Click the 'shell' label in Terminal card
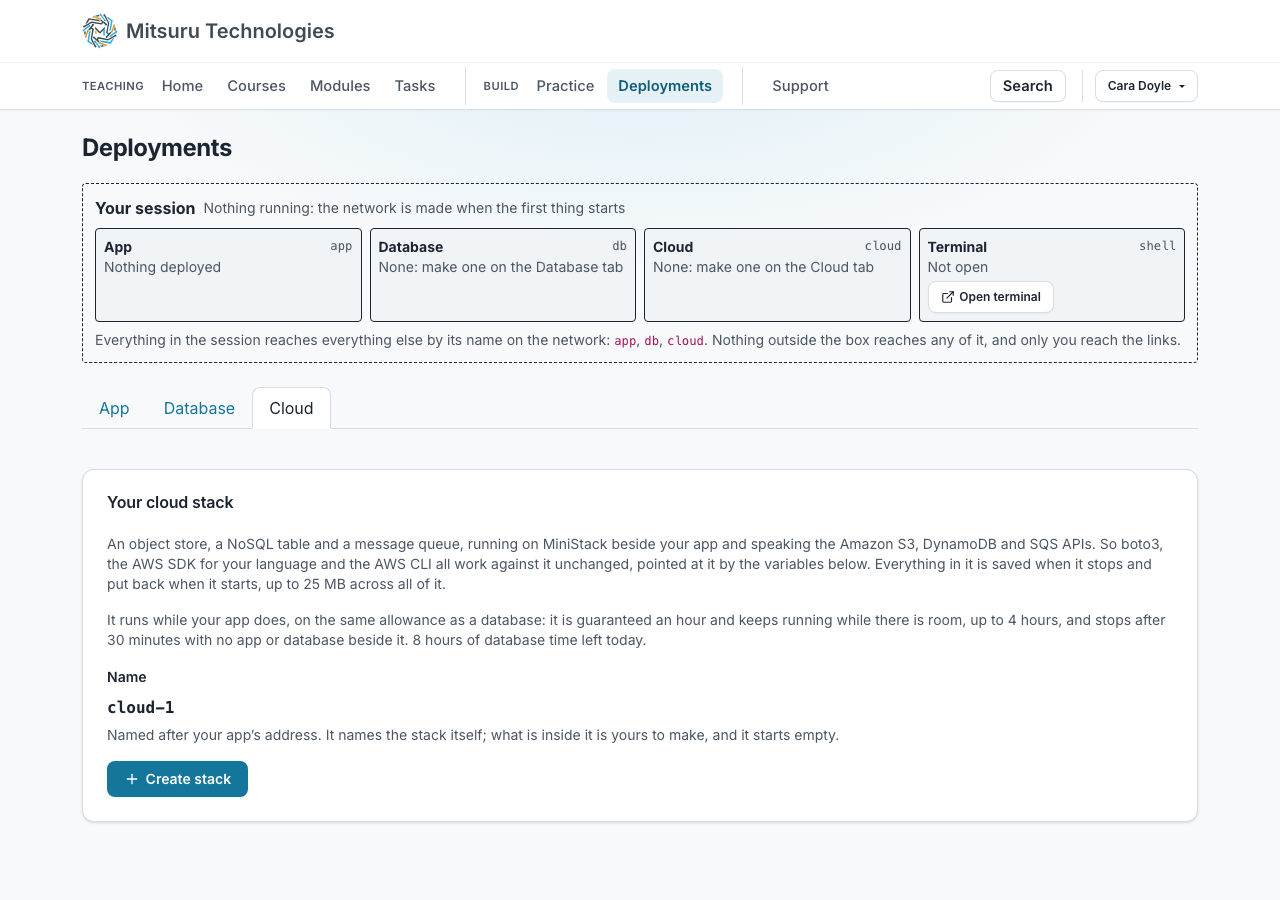The image size is (1280, 900). 1157,246
